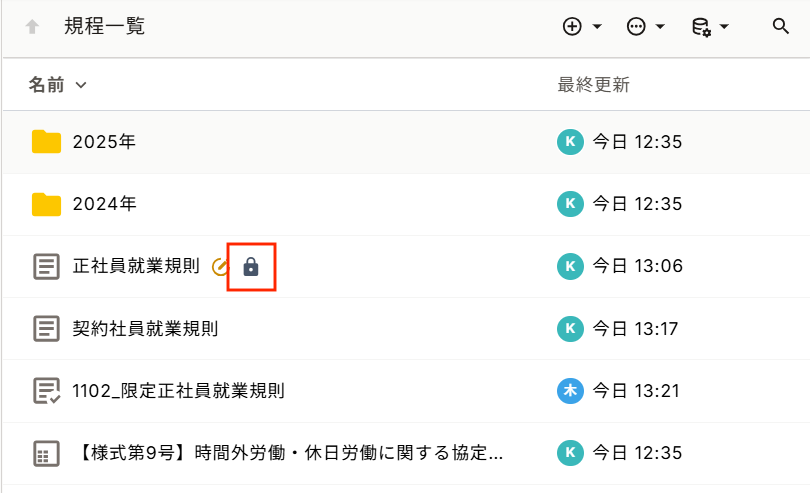Click the checked-document icon for 1102_限定正社員就業規則
810x493 pixels.
click(46, 391)
